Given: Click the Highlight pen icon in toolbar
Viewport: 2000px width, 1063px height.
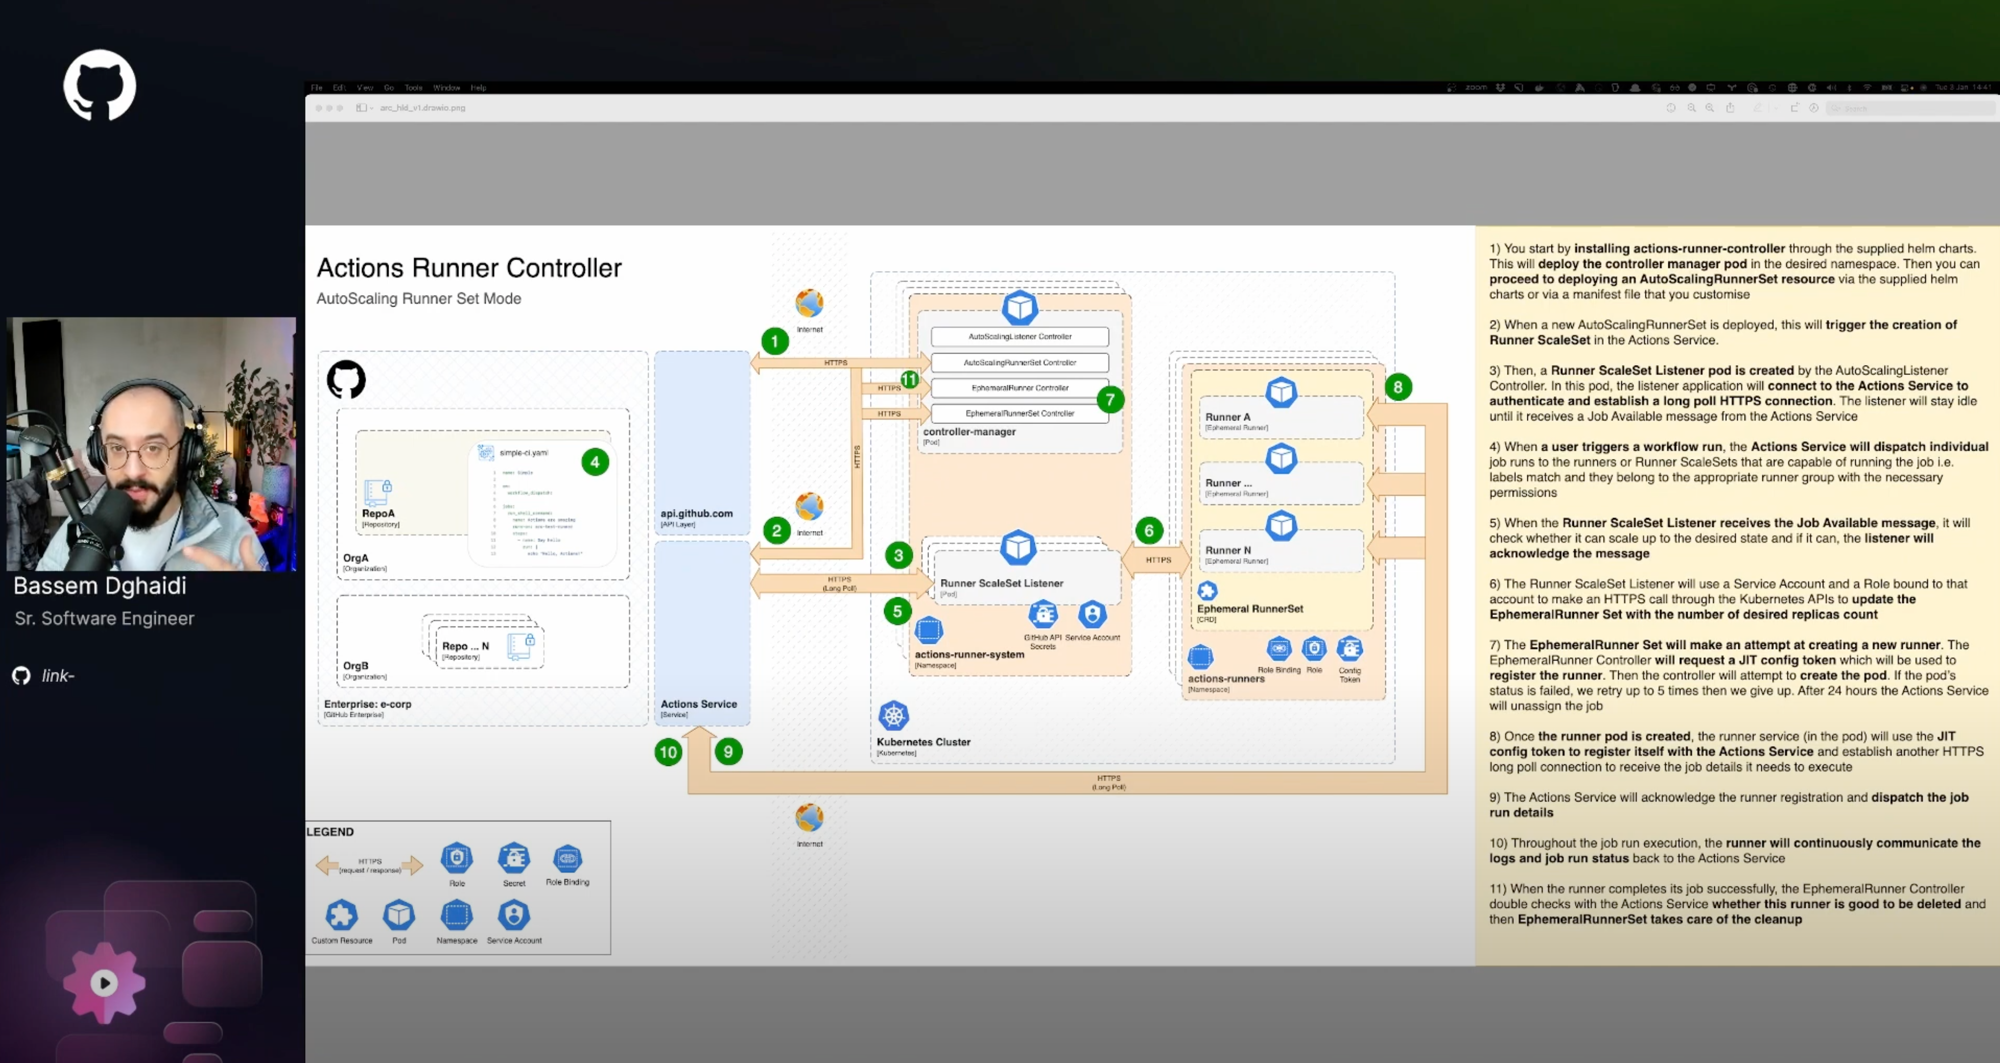Looking at the screenshot, I should [1756, 108].
